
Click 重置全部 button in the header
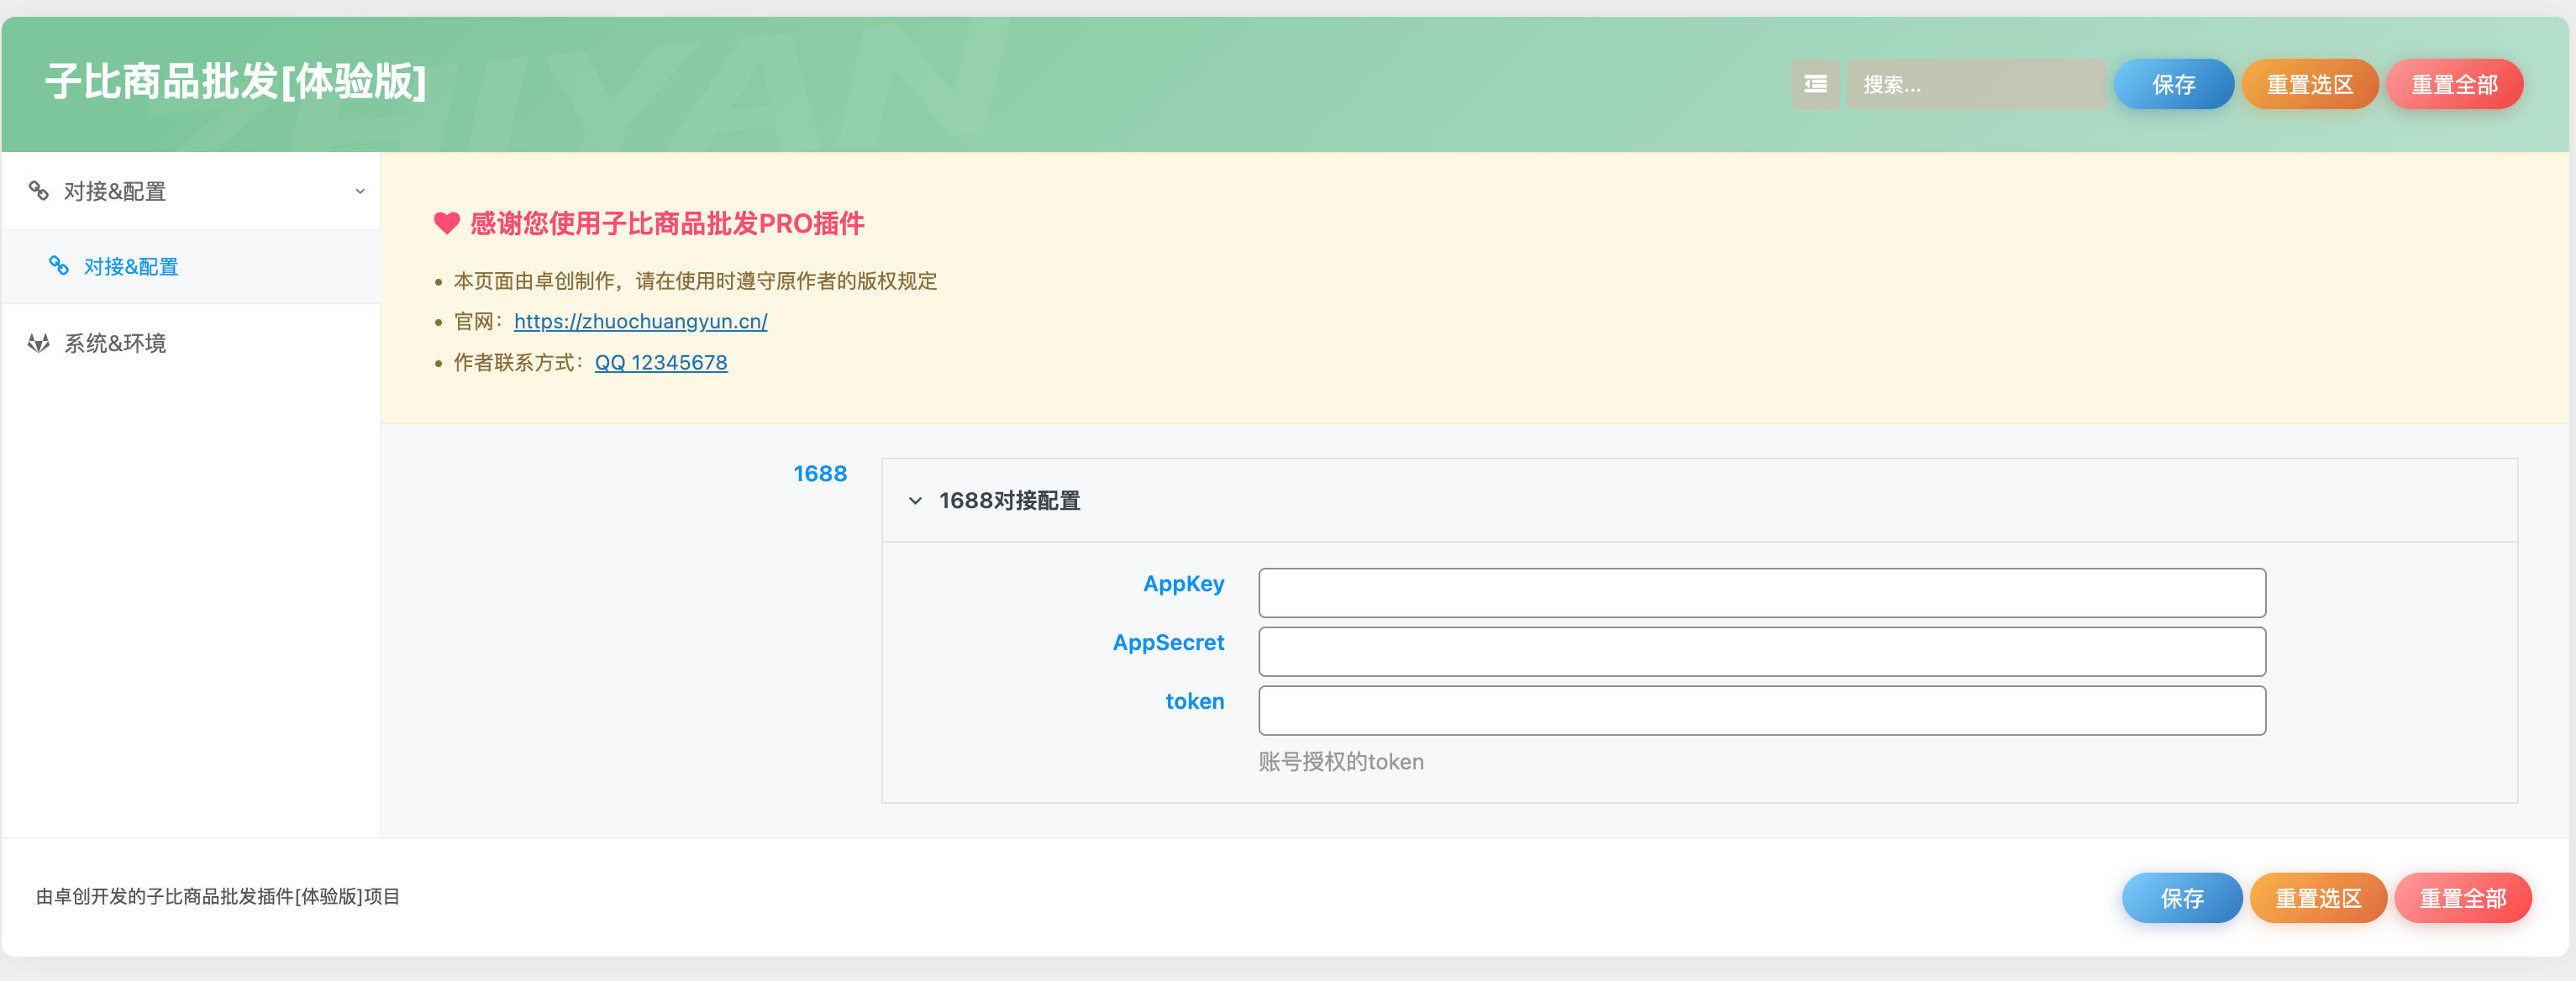(2454, 84)
